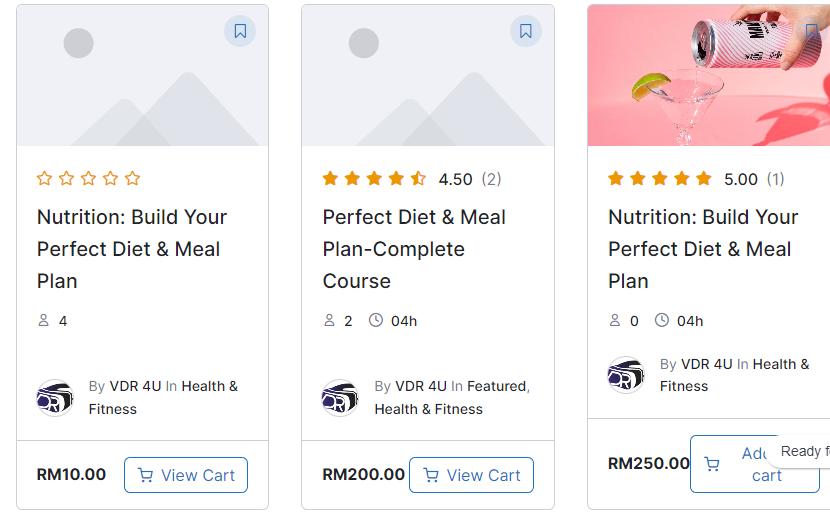Open Health & Fitness category on first card
Screen dimensions: 830x512
tap(209, 386)
